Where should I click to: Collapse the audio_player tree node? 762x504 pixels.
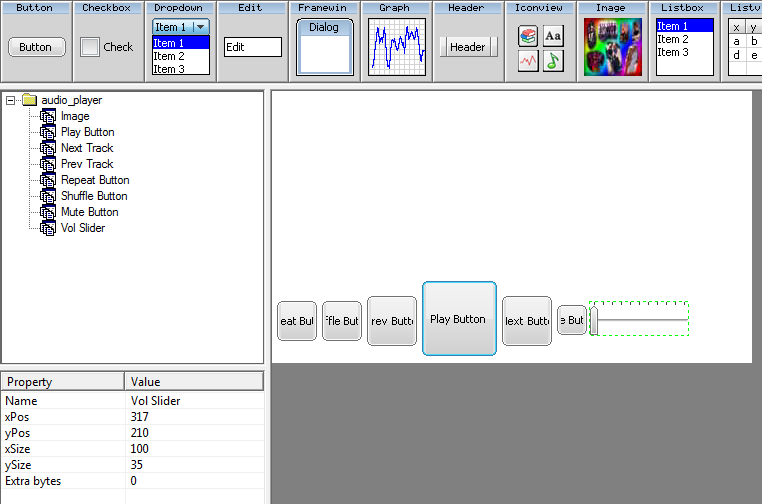(11, 100)
